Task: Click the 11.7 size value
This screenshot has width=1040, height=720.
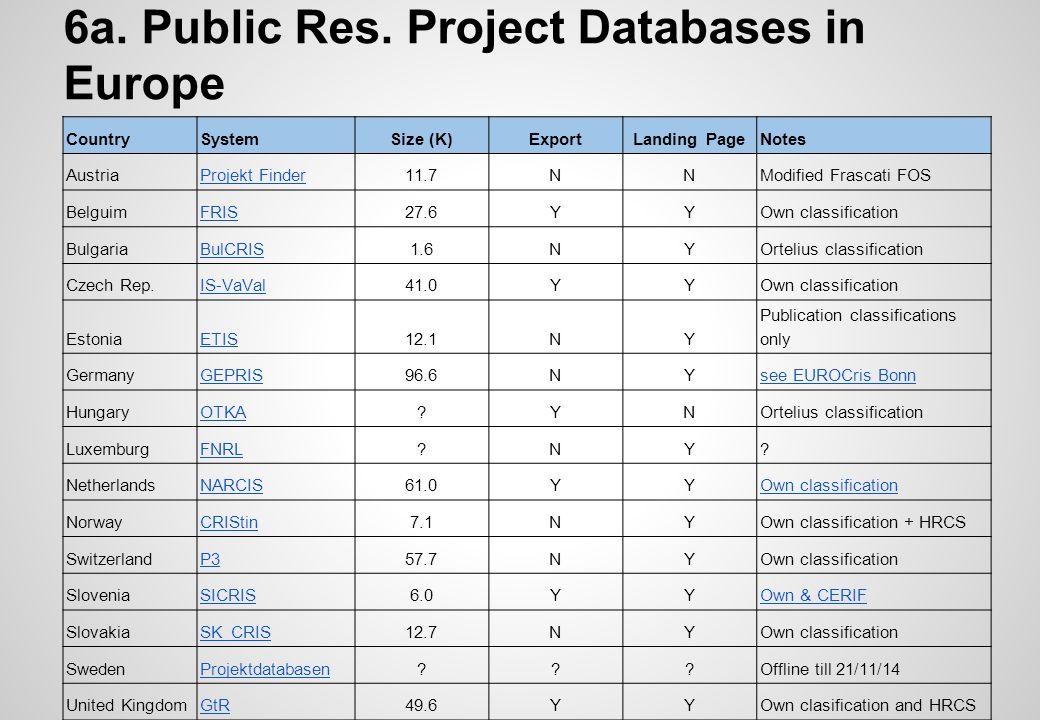Action: click(421, 175)
